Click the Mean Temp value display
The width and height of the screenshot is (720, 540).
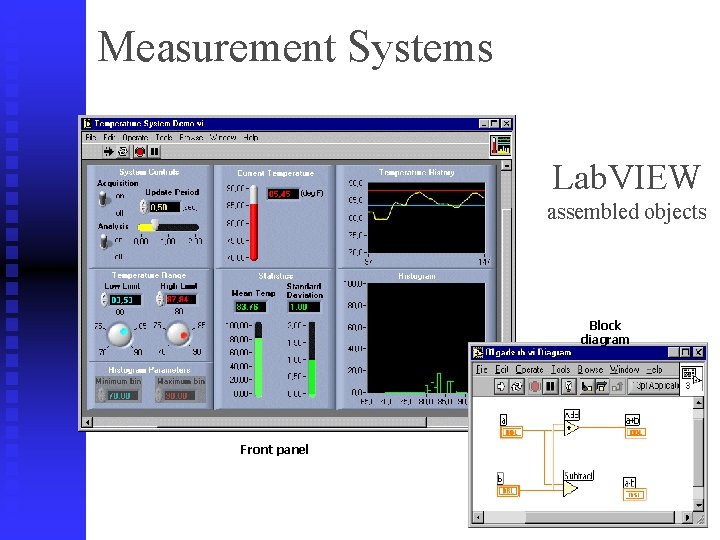[250, 307]
